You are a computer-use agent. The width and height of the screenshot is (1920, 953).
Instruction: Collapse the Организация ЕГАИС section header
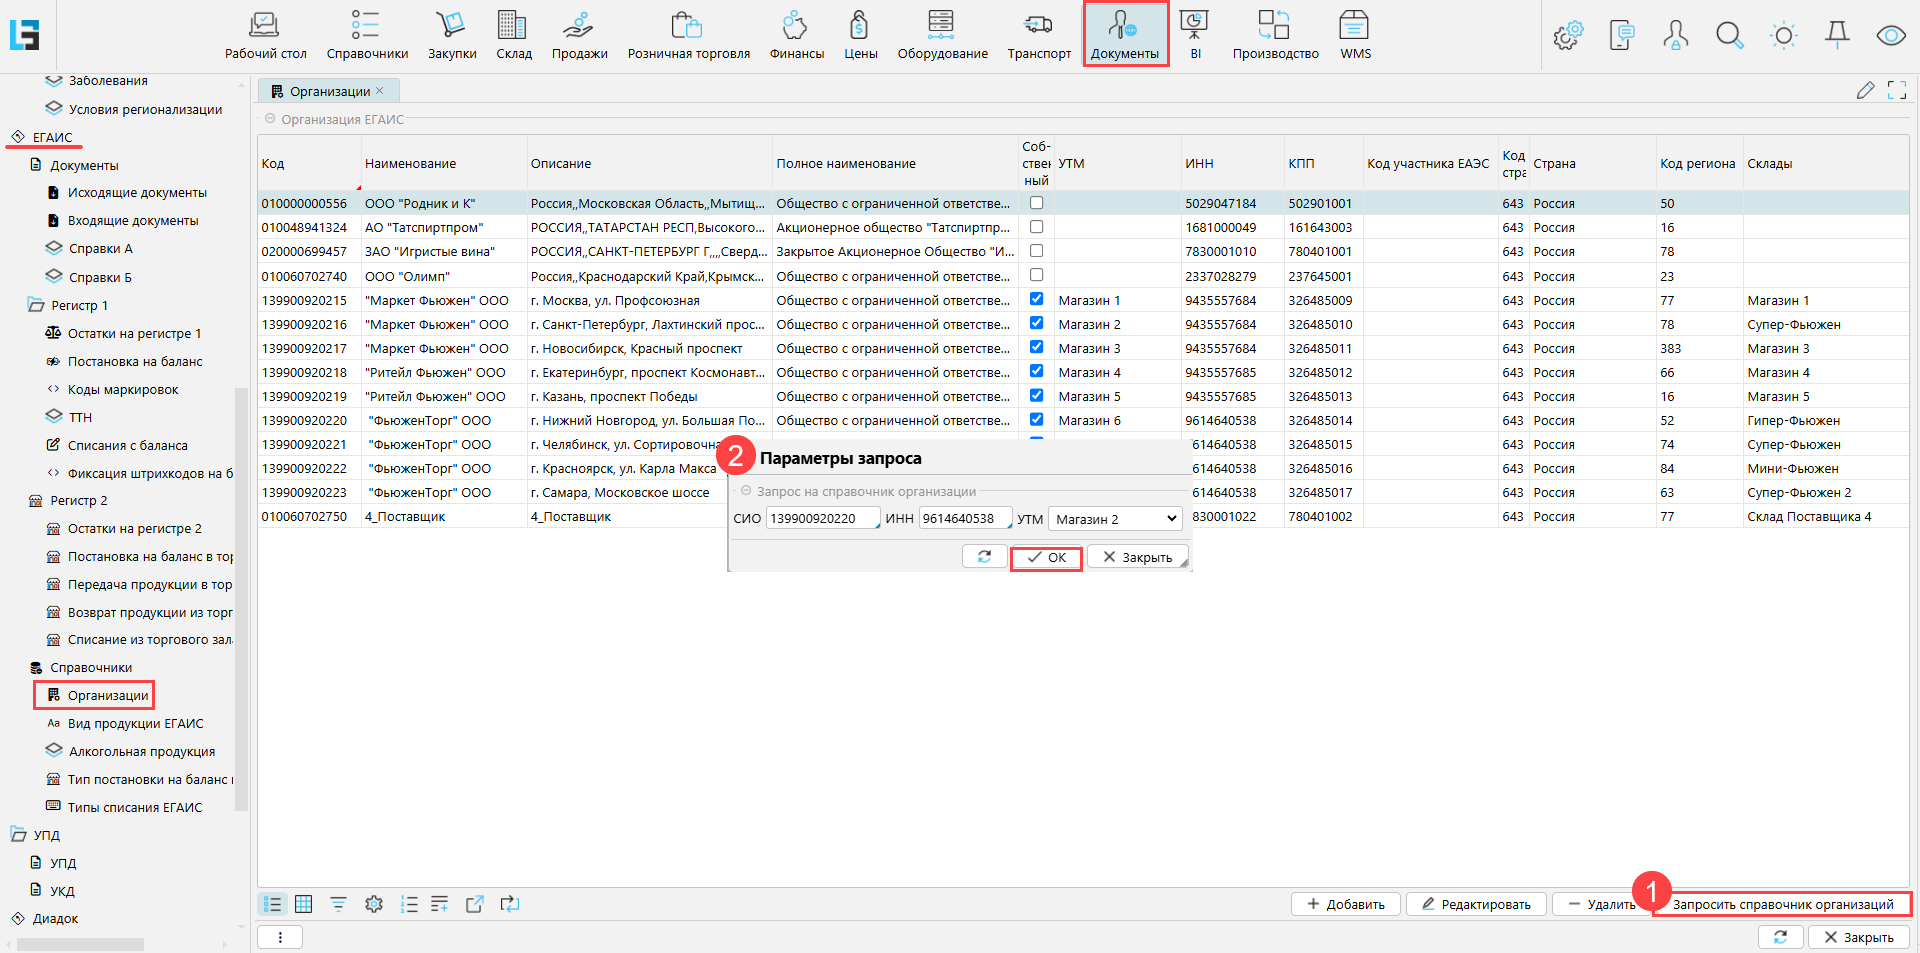point(270,119)
